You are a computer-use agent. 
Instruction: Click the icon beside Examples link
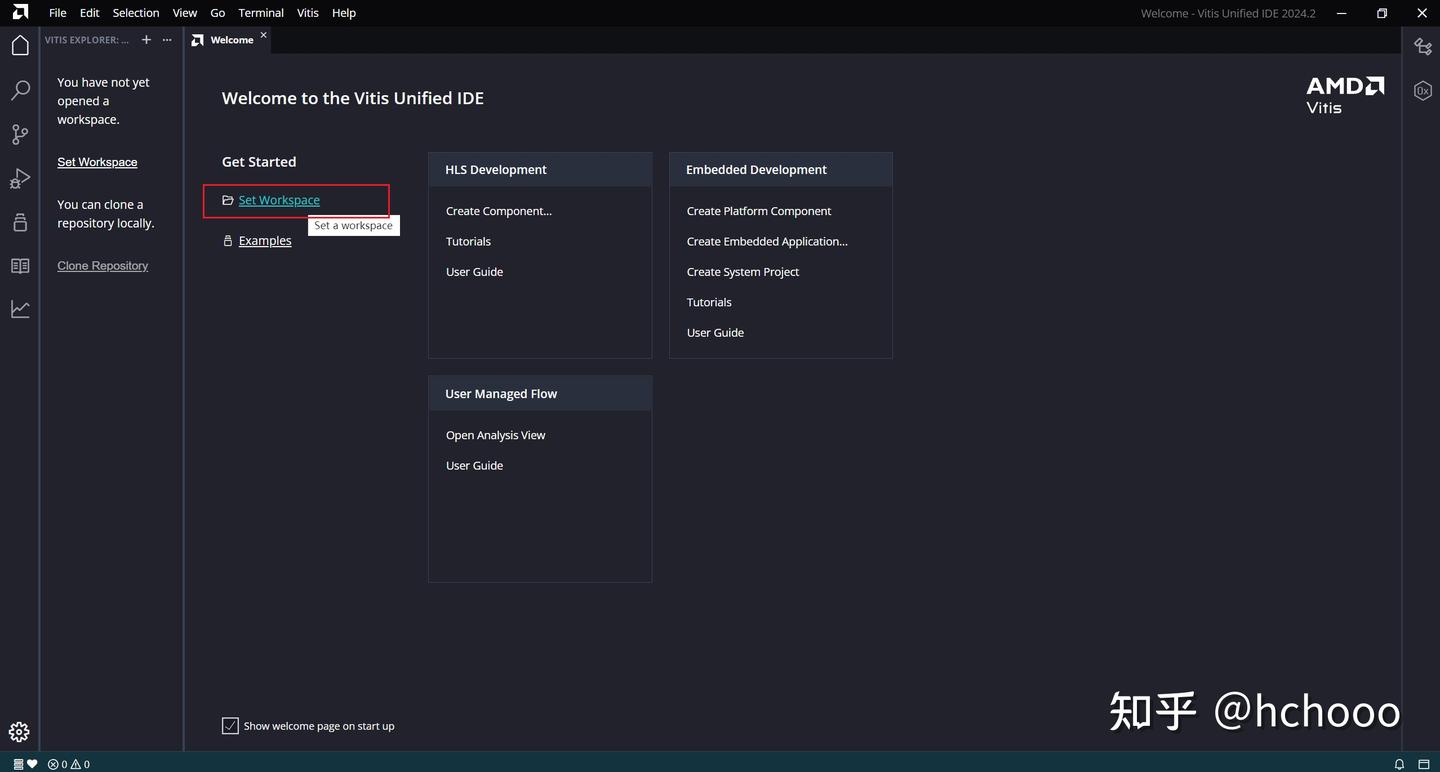(228, 241)
